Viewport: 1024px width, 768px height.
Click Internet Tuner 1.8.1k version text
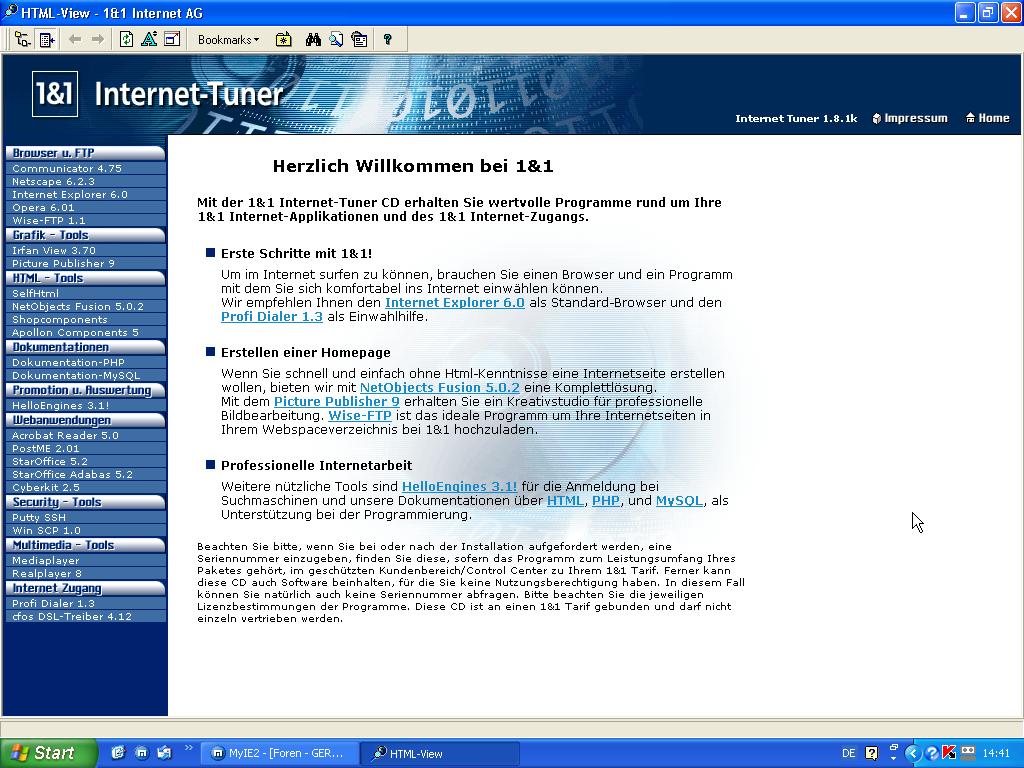pyautogui.click(x=796, y=118)
